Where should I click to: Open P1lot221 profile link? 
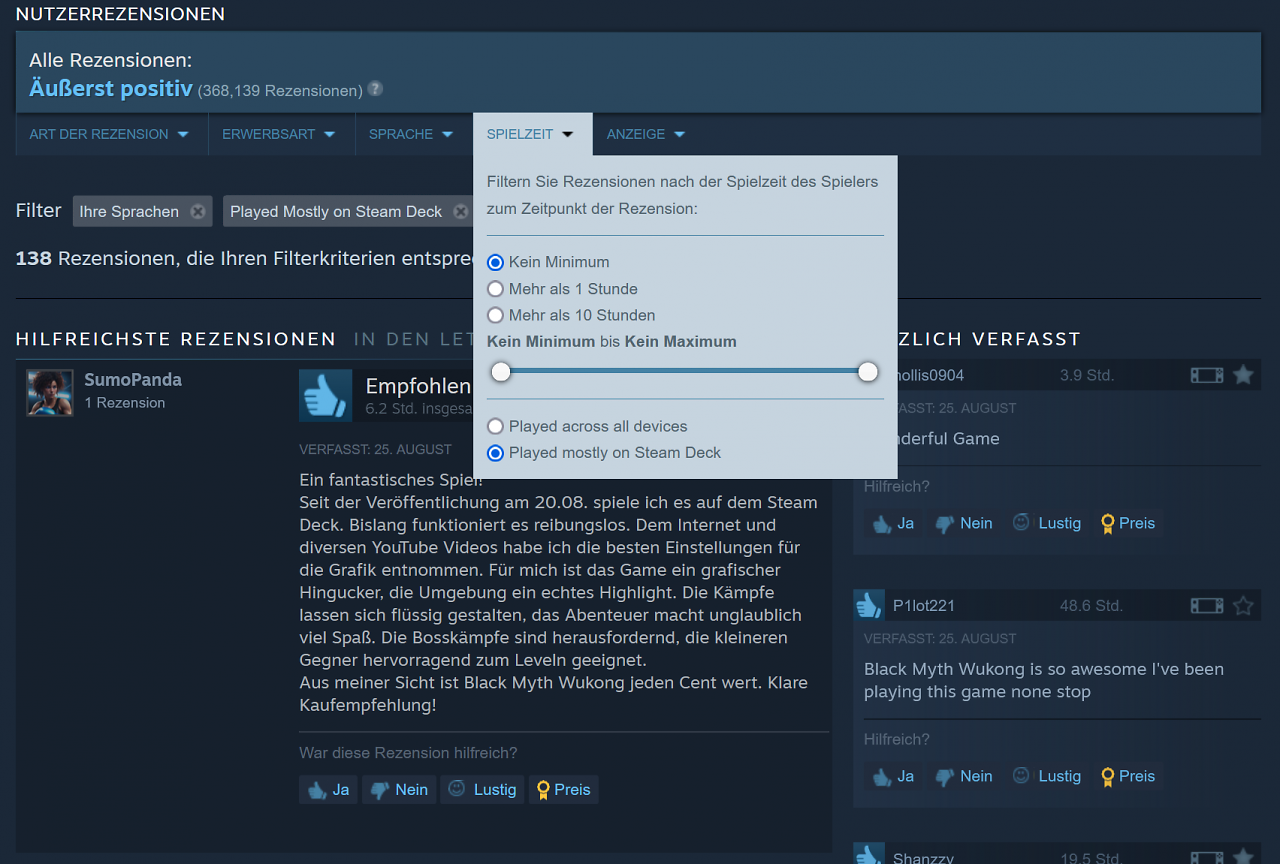coord(924,606)
